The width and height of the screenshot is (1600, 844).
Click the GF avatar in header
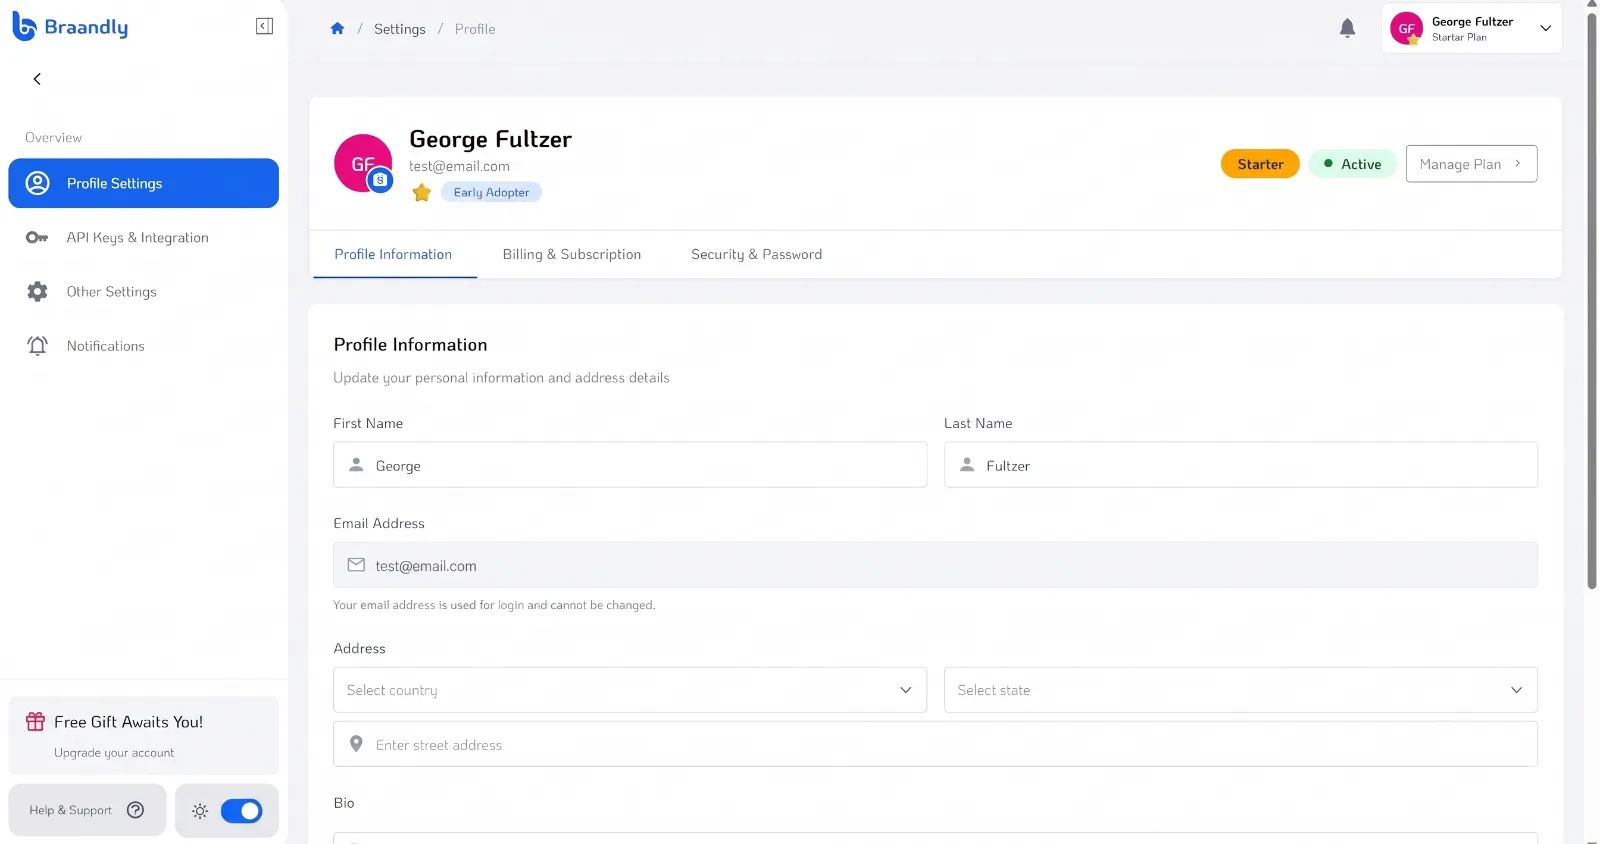(x=1406, y=28)
